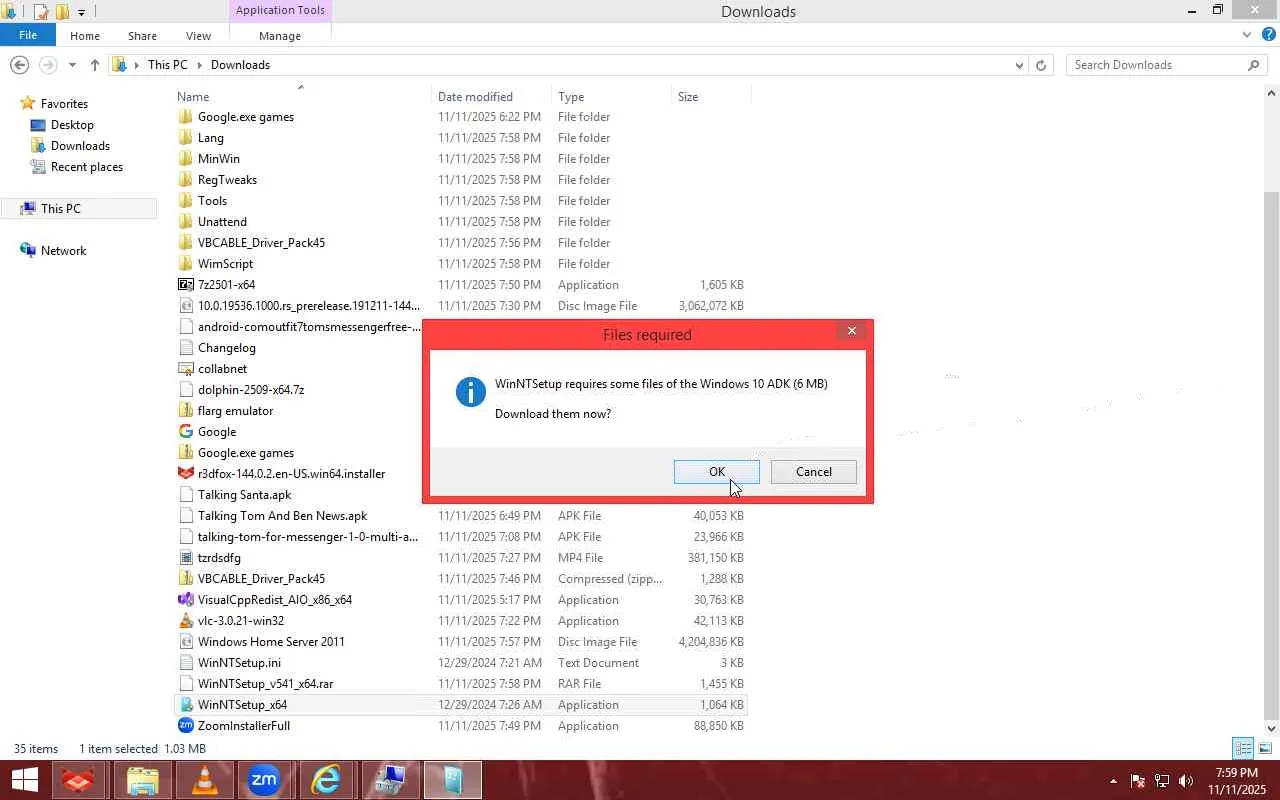Click the Search Downloads input field
The height and width of the screenshot is (800, 1280).
[1157, 65]
